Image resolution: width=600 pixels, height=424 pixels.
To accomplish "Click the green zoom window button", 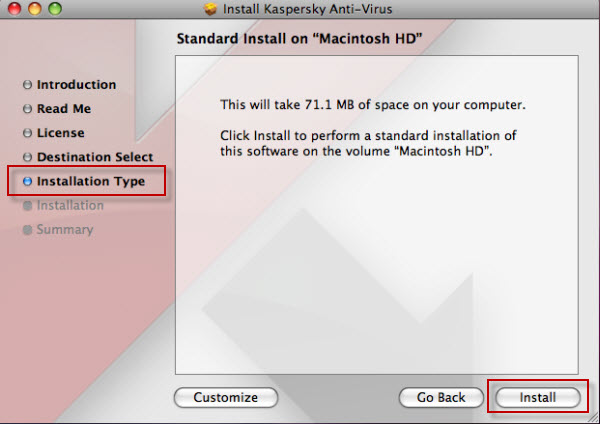I will point(55,8).
